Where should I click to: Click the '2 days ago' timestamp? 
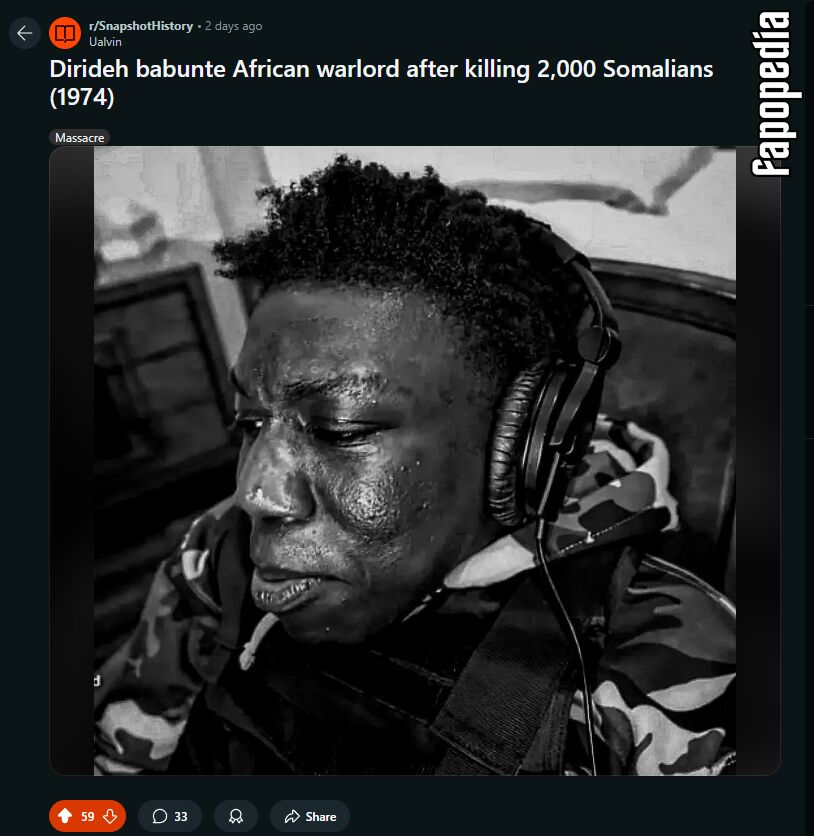pos(233,26)
